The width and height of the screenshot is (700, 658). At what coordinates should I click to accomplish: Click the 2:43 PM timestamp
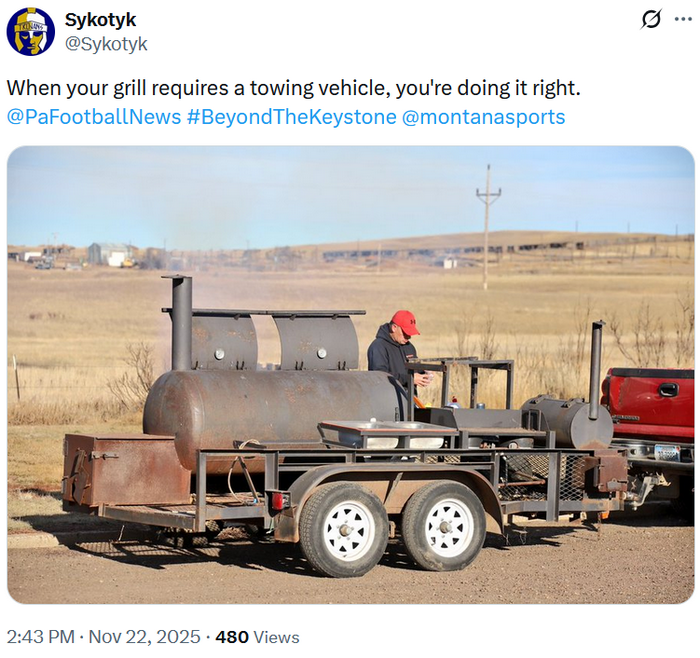coord(41,637)
